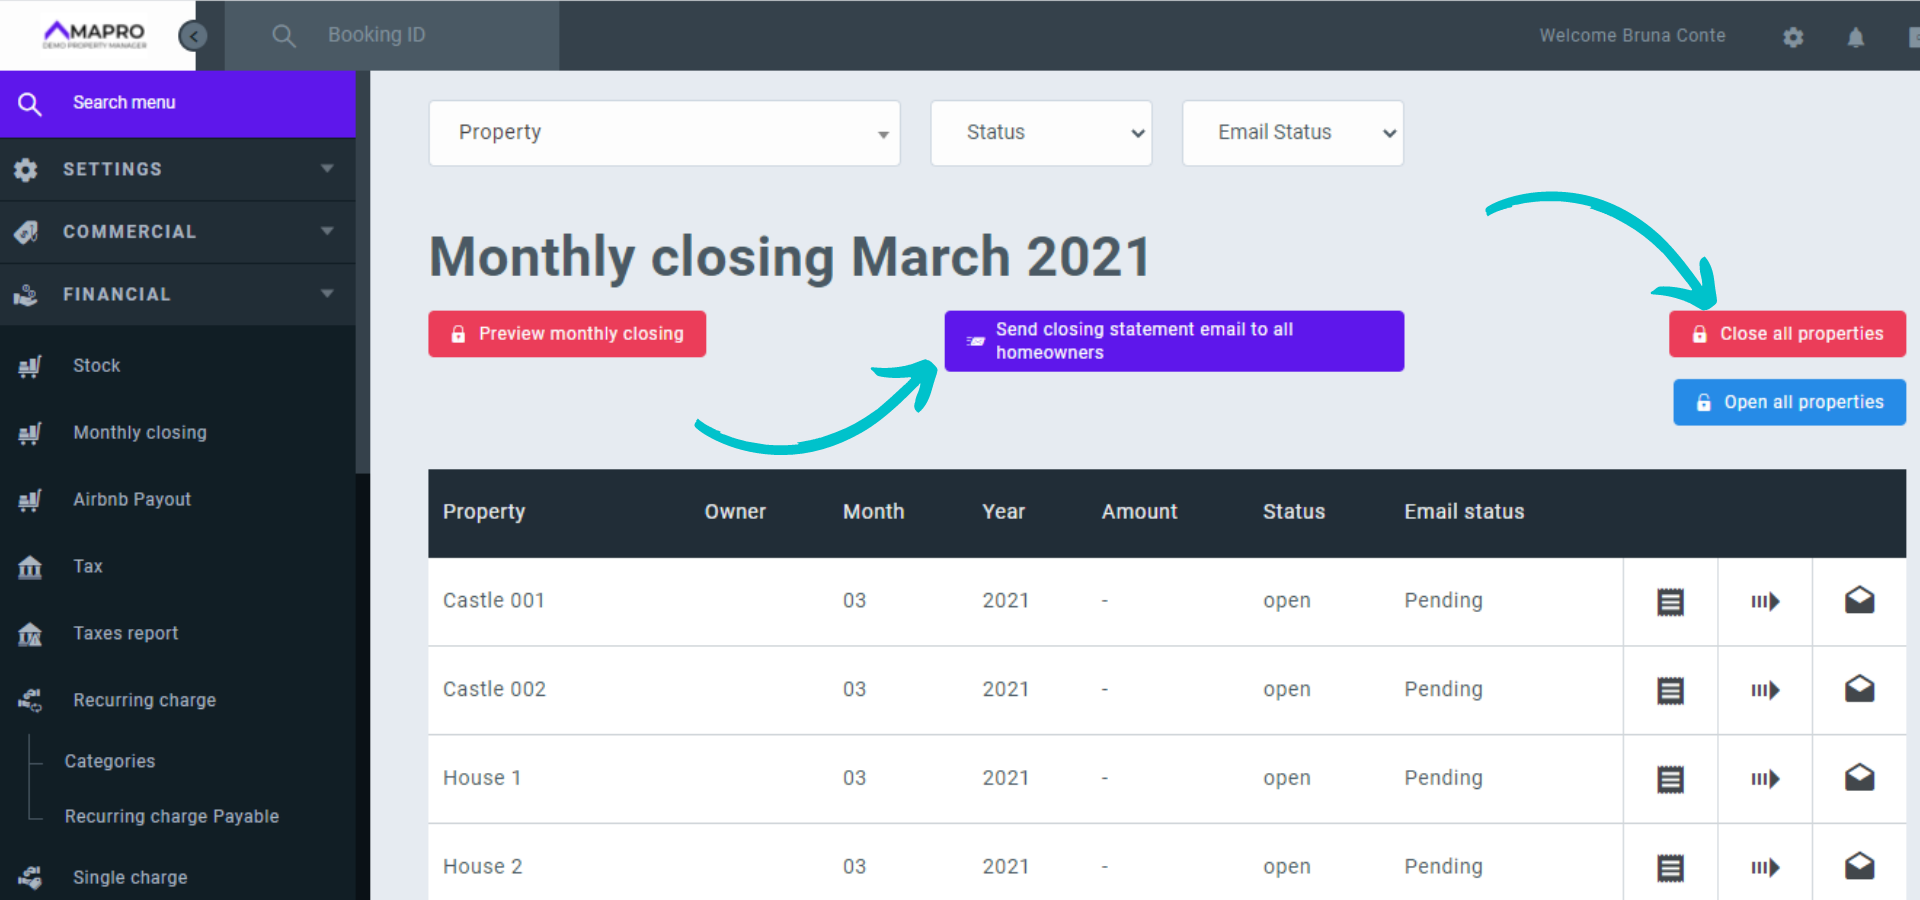Open Airbnb Payout in sidebar
Image resolution: width=1920 pixels, height=900 pixels.
click(132, 499)
